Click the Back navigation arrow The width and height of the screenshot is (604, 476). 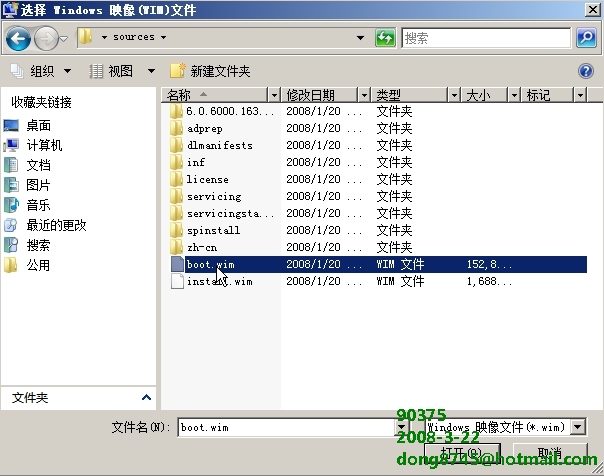point(18,38)
